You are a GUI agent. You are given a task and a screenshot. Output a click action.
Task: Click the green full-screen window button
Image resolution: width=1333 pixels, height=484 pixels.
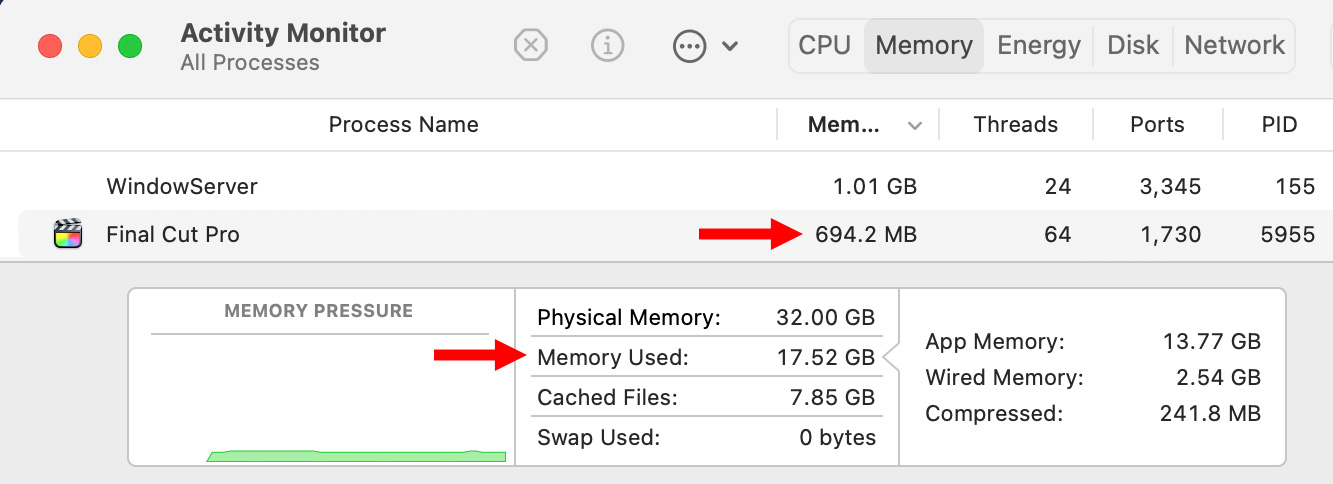coord(130,46)
